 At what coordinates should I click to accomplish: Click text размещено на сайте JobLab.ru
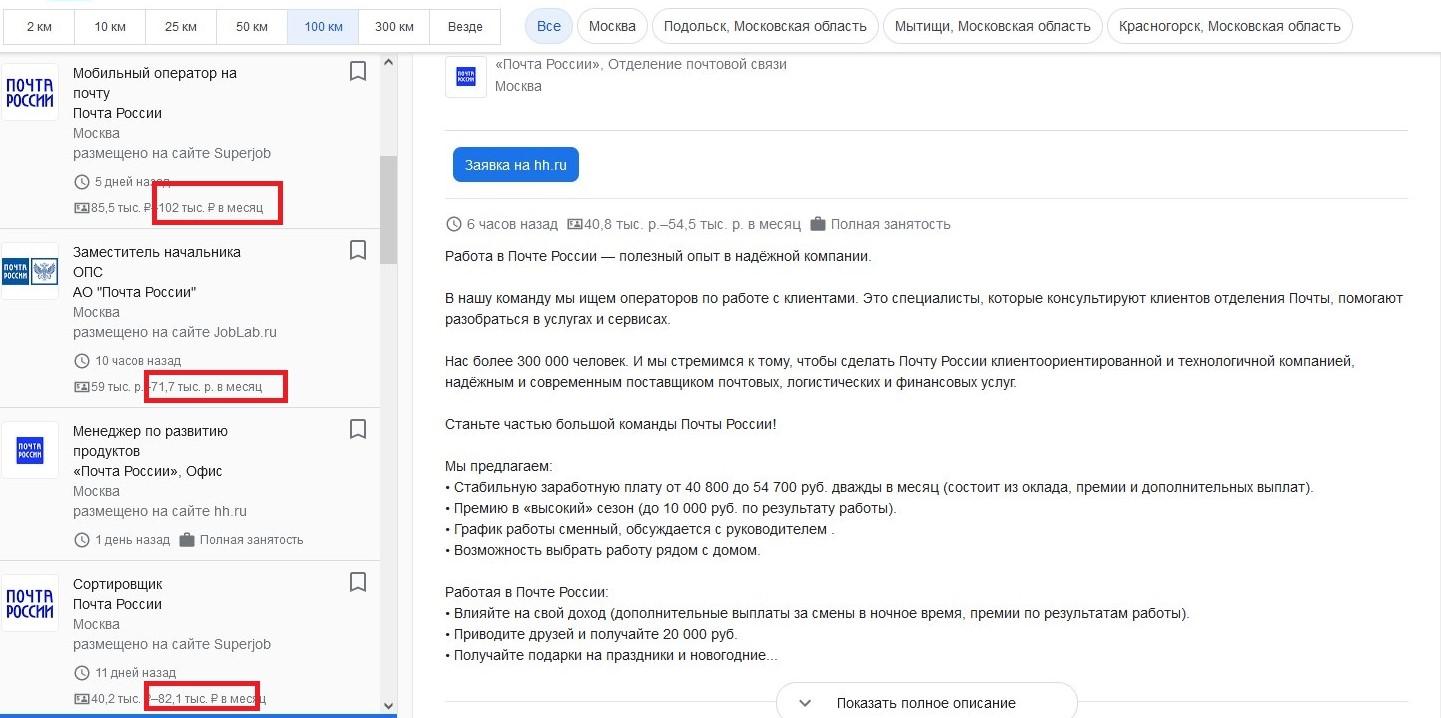(175, 332)
